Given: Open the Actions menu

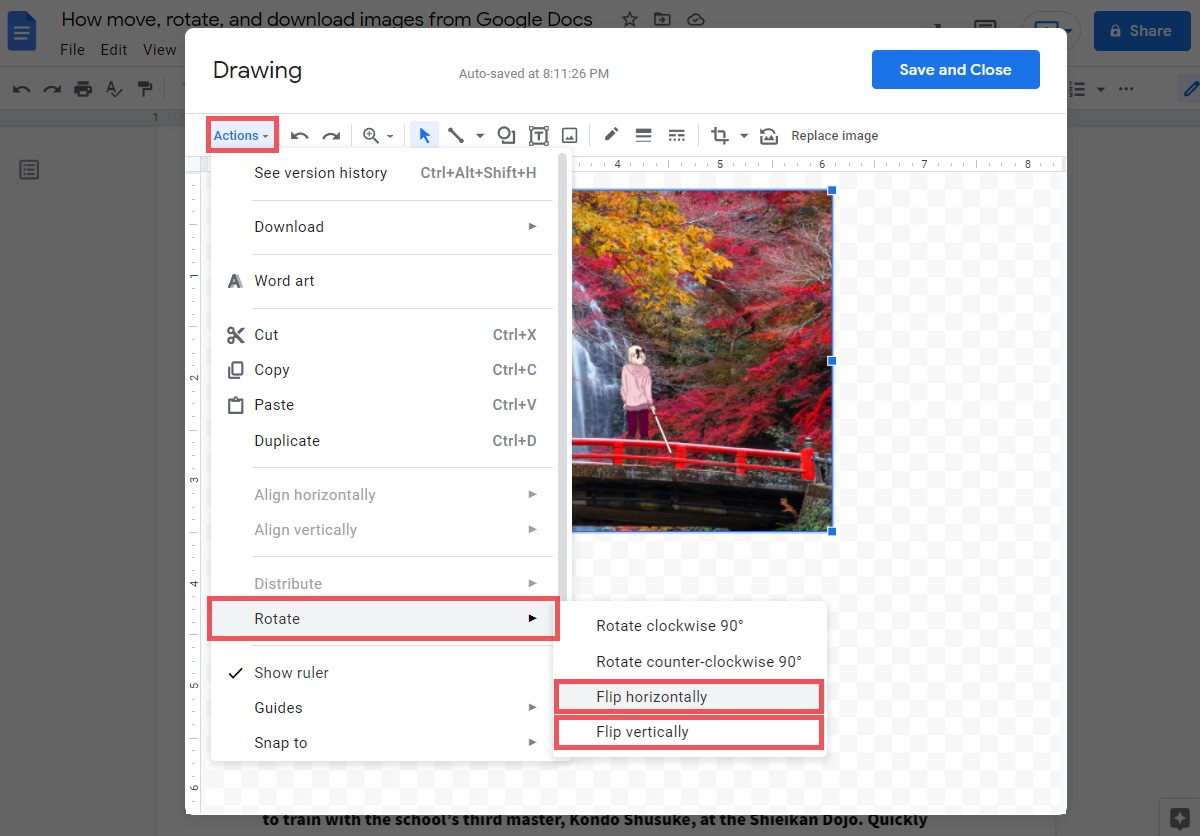Looking at the screenshot, I should coord(238,134).
